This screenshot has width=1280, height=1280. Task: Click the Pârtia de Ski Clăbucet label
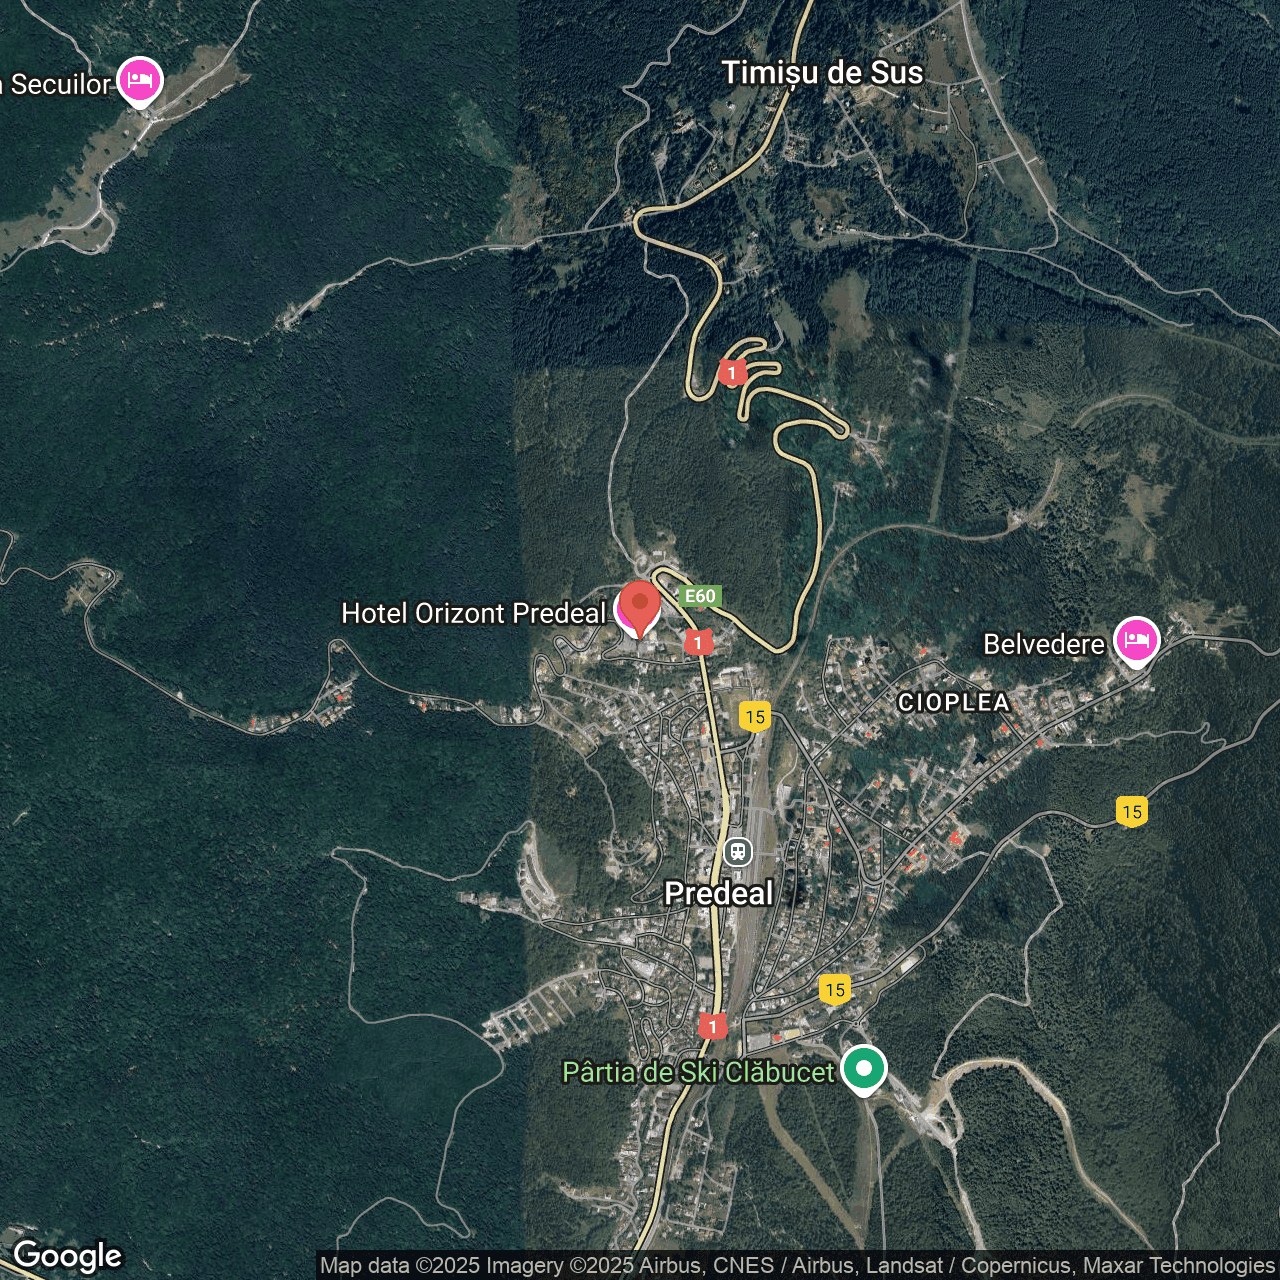tap(697, 1072)
